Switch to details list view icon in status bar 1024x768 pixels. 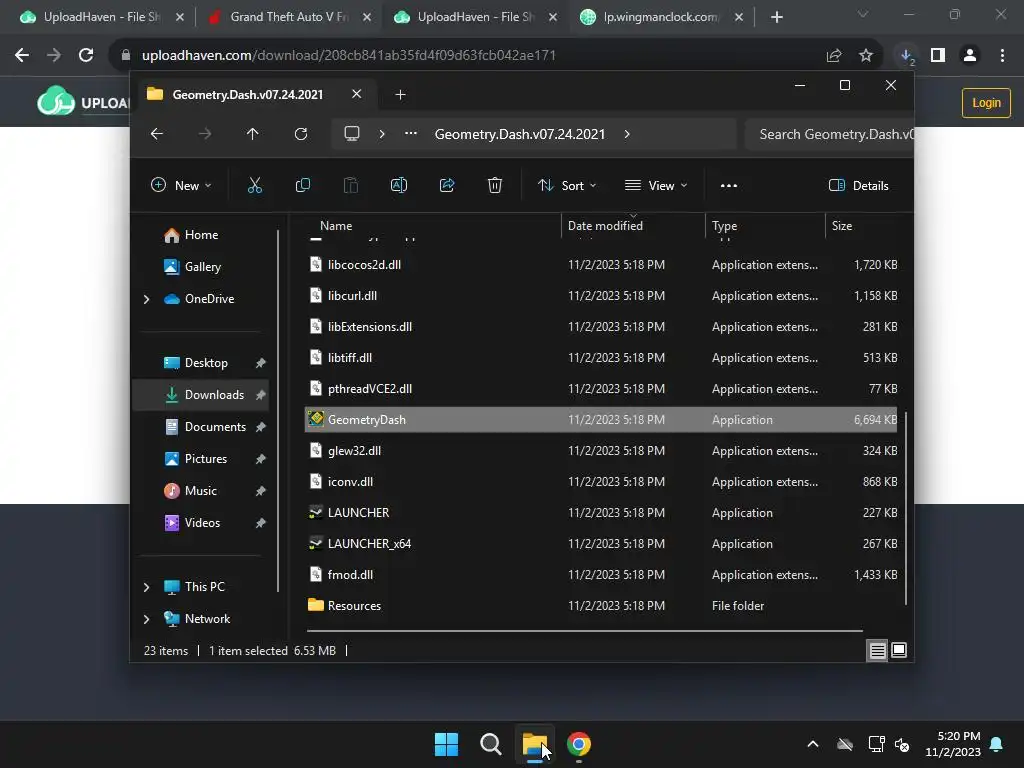pos(877,650)
